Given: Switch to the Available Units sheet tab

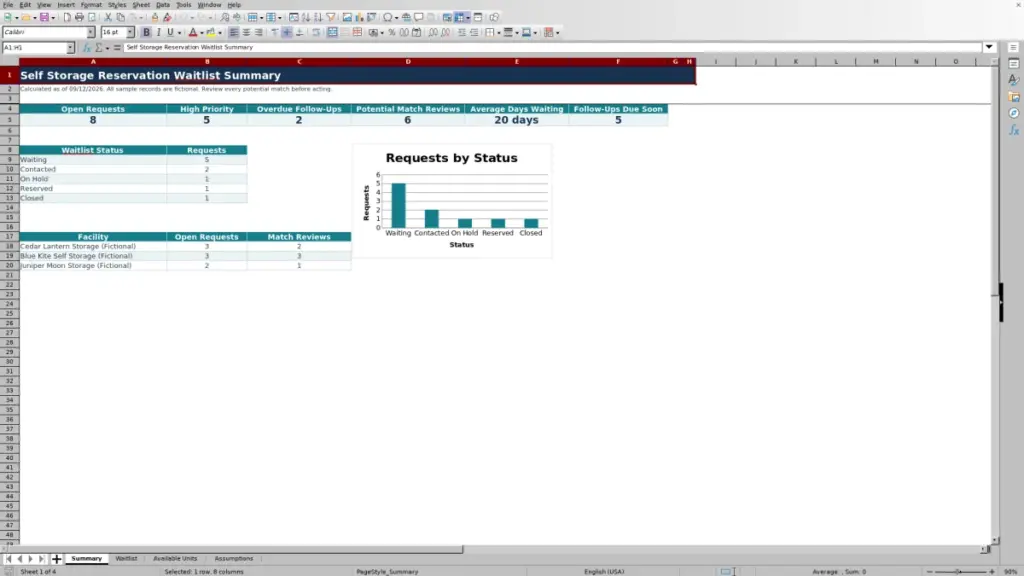Looking at the screenshot, I should (175, 558).
